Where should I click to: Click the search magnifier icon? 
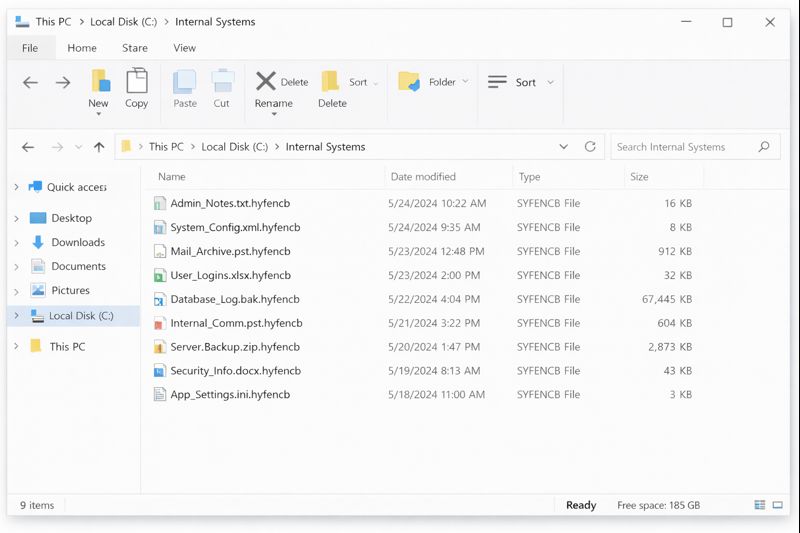[x=764, y=147]
